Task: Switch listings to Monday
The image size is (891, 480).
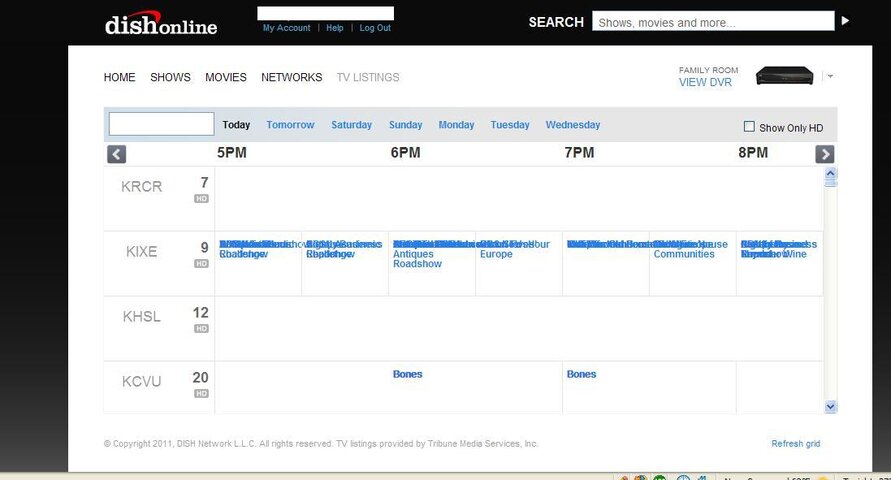Action: click(x=456, y=125)
